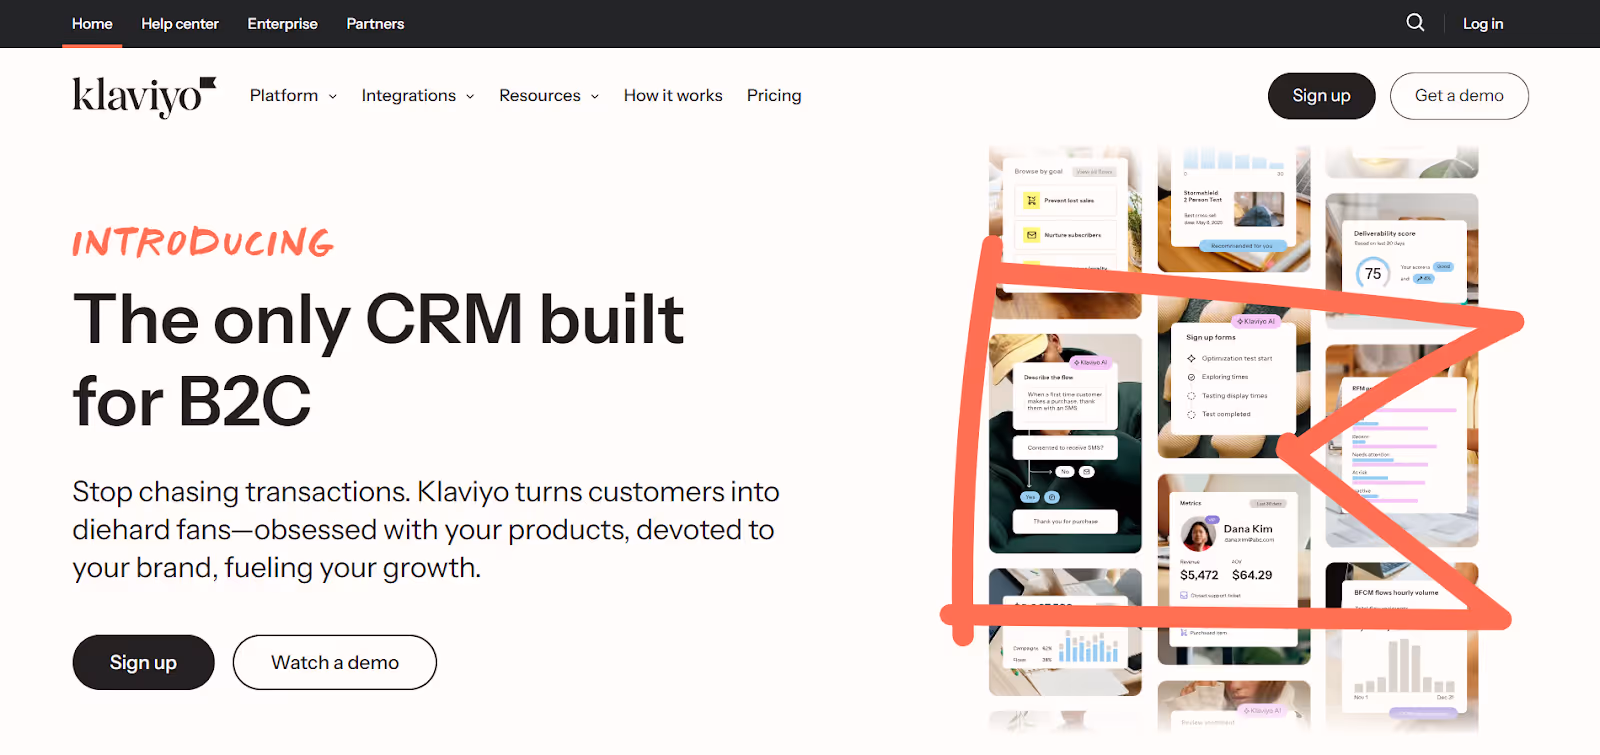Click the Test completed list item
Image resolution: width=1600 pixels, height=755 pixels.
coord(1219,414)
